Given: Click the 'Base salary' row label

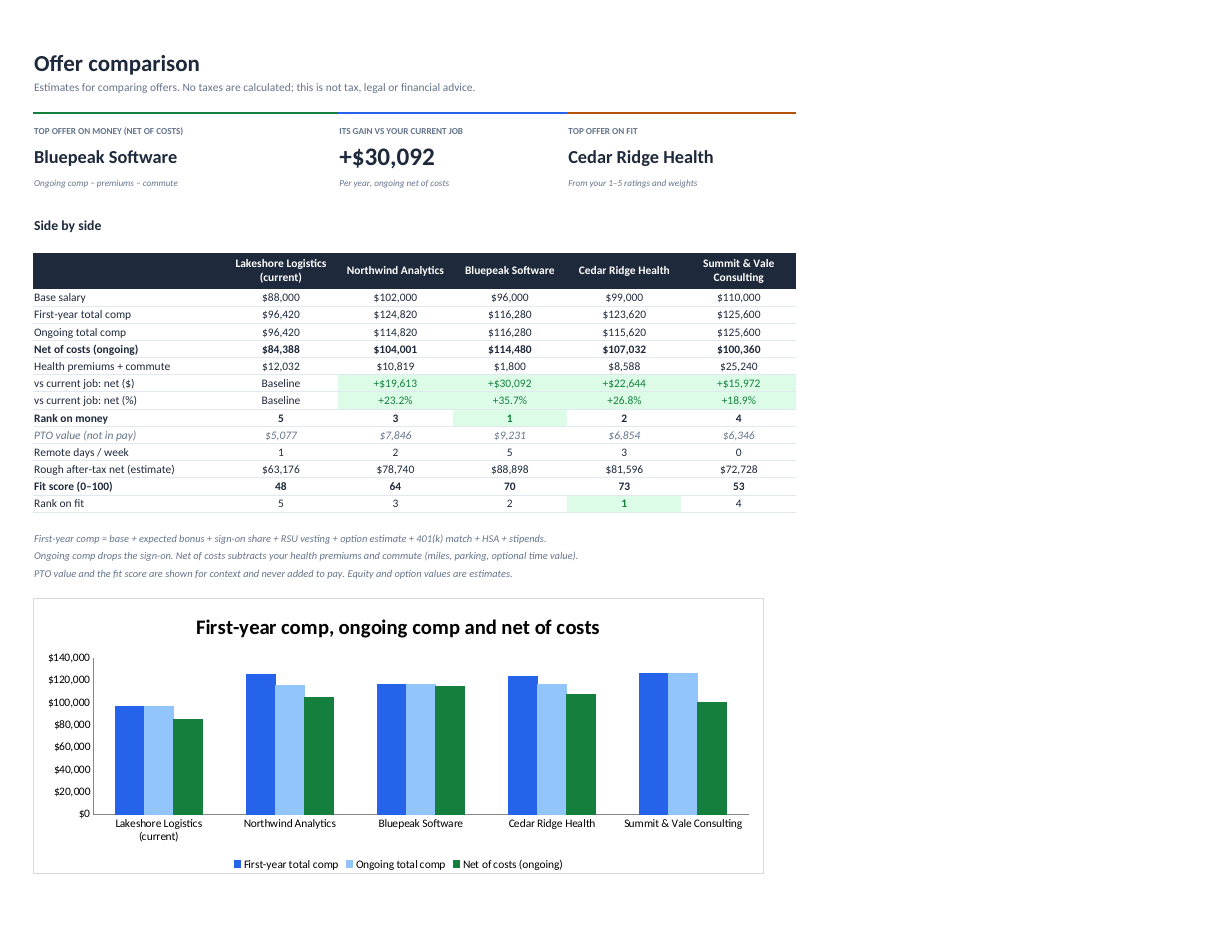Looking at the screenshot, I should [x=60, y=298].
